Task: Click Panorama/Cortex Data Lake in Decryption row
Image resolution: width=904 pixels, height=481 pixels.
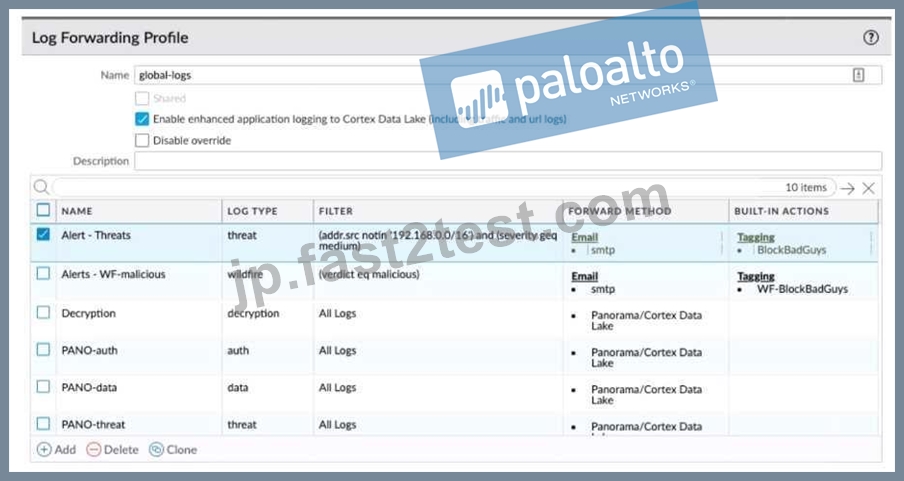Action: pos(646,321)
